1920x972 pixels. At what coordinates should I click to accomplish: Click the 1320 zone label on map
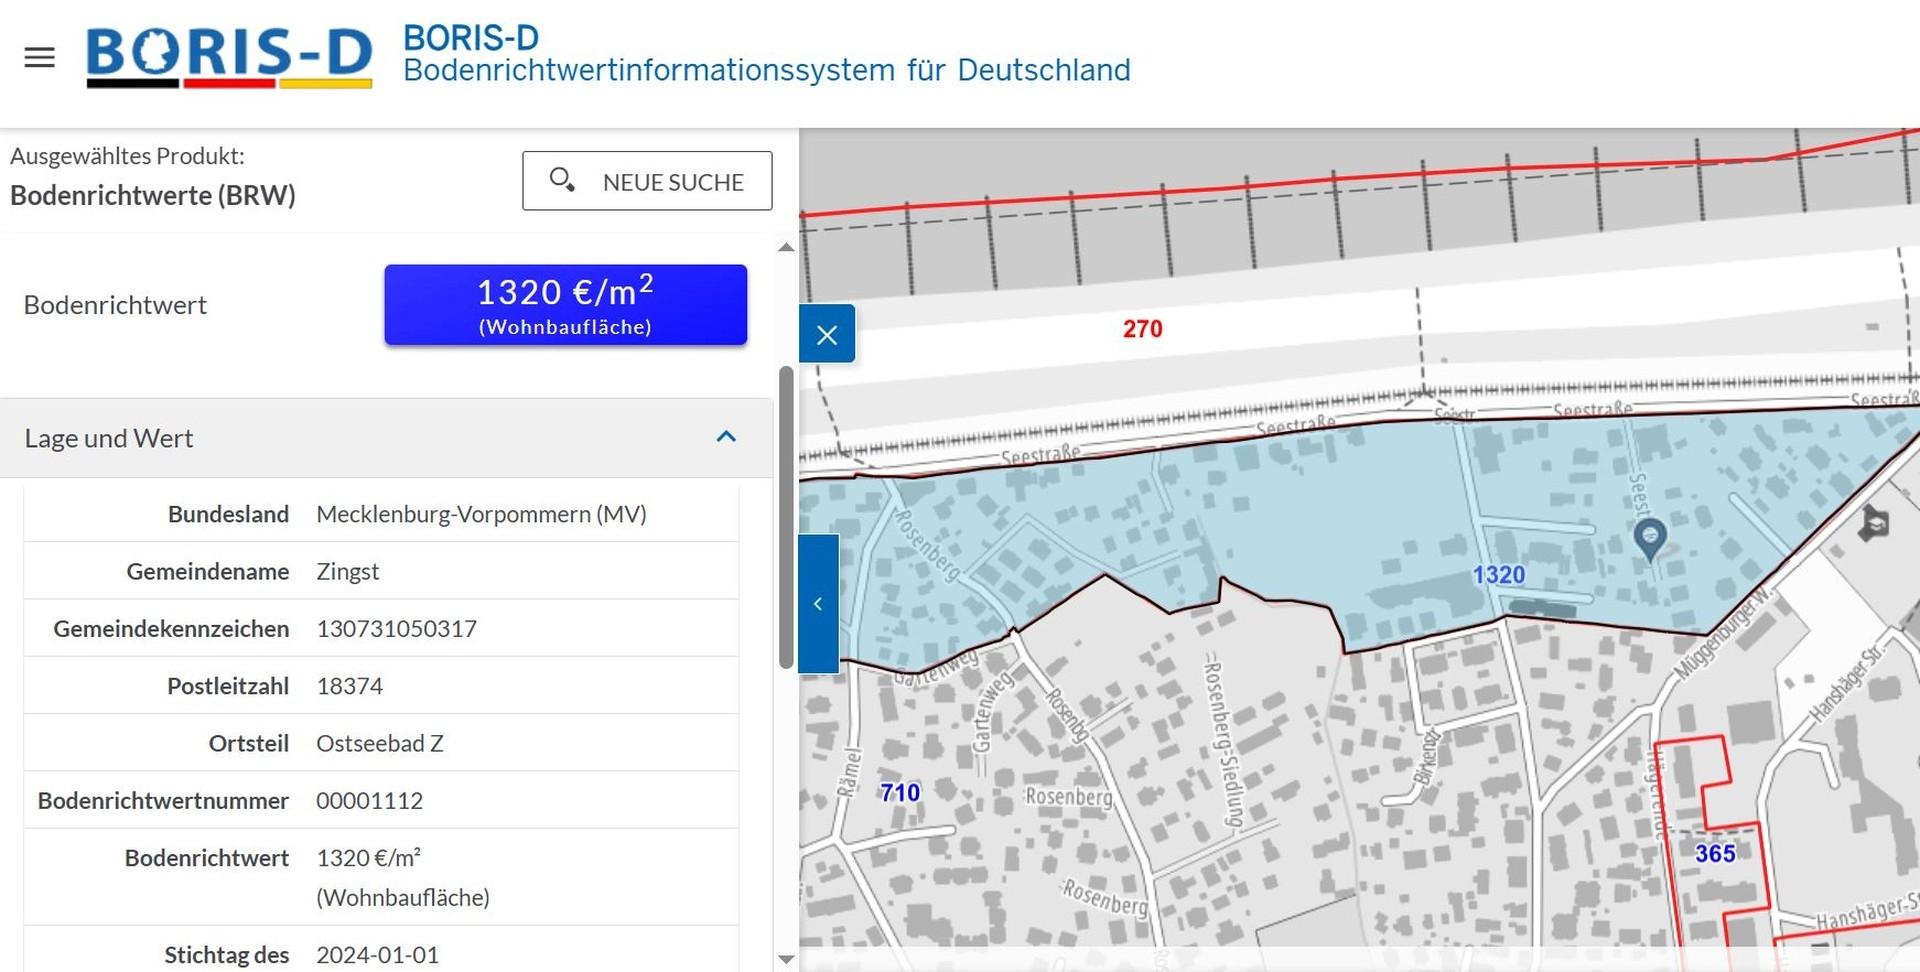point(1499,575)
